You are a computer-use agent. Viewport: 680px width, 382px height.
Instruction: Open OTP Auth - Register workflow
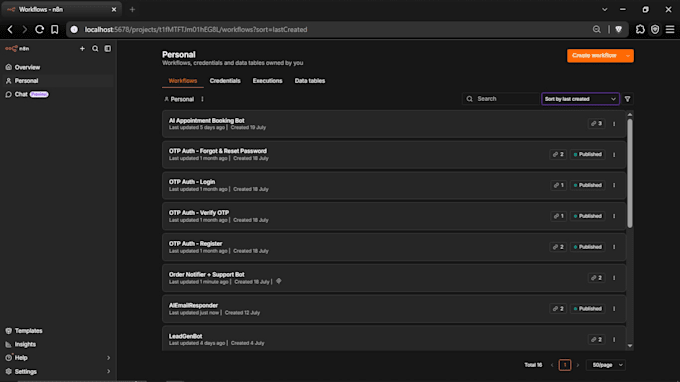(195, 243)
